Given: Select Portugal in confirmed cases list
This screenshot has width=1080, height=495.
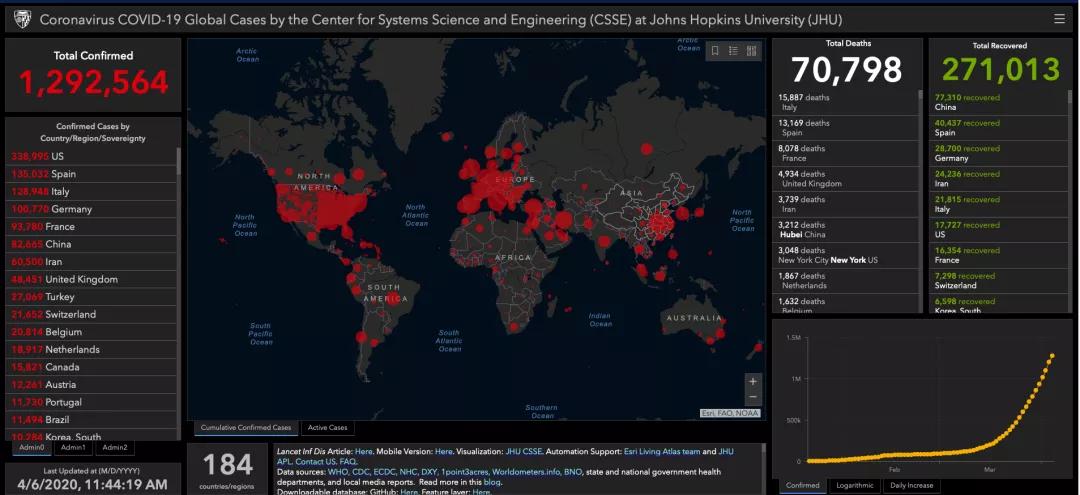Looking at the screenshot, I should point(90,402).
